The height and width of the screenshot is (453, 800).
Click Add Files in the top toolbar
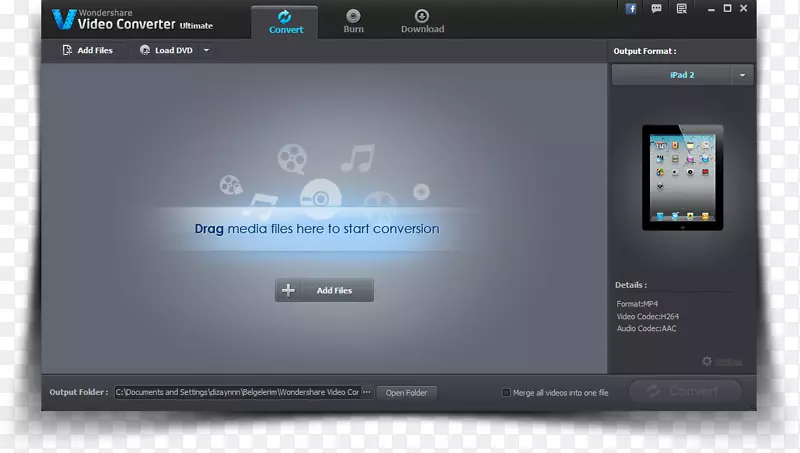[87, 50]
